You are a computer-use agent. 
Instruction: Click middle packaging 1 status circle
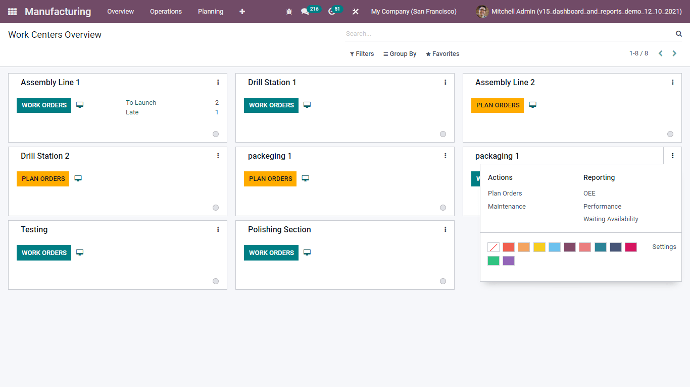[x=443, y=207]
